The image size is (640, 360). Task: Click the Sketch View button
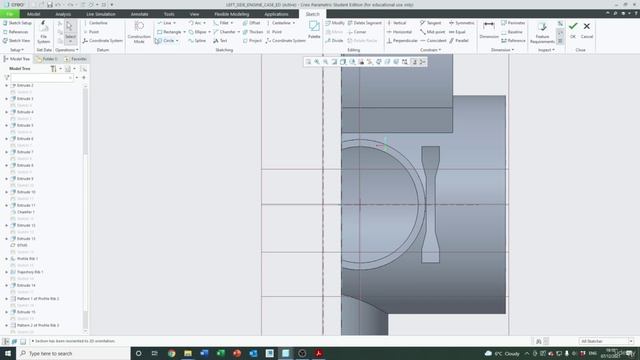[x=16, y=41]
